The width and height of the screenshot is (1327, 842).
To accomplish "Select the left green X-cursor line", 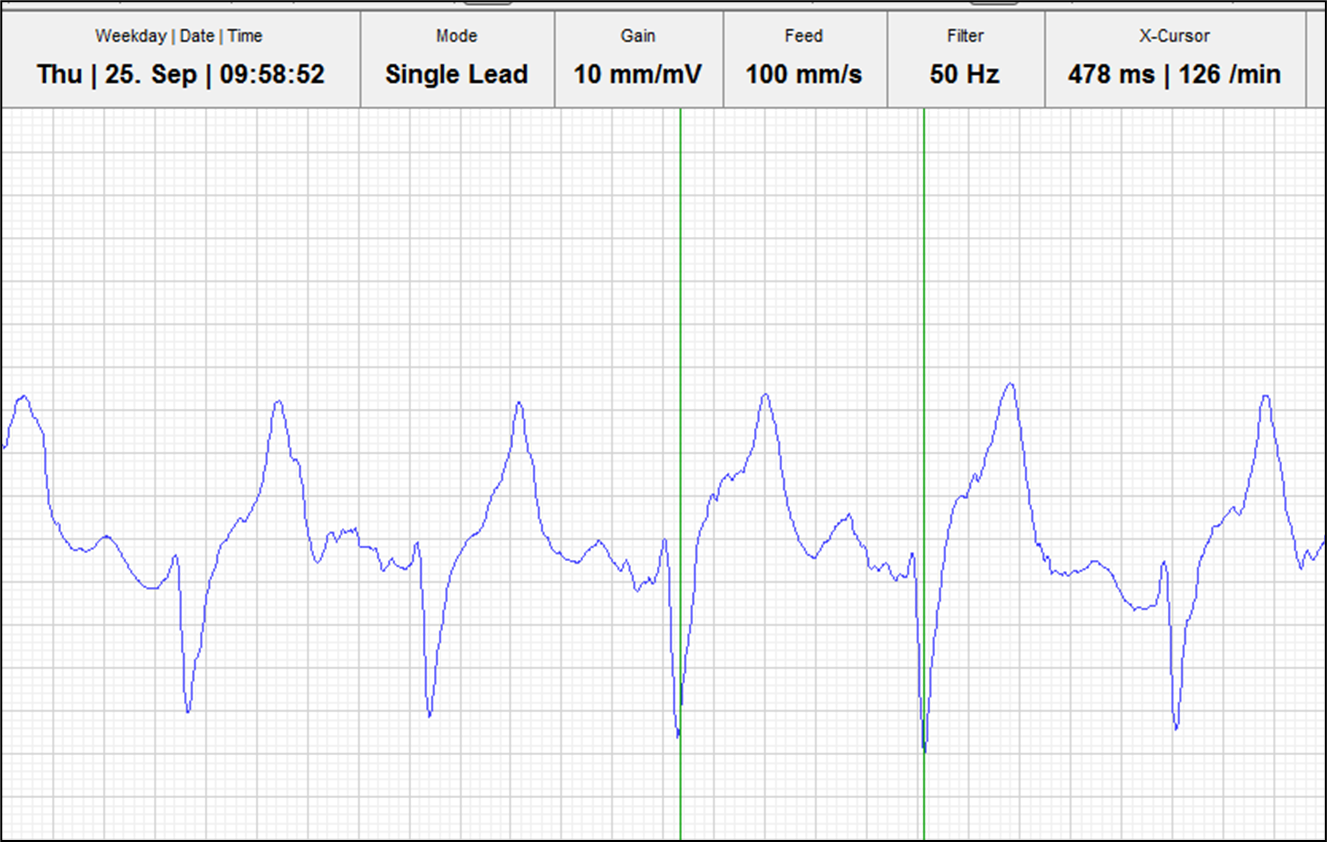I will point(680,300).
